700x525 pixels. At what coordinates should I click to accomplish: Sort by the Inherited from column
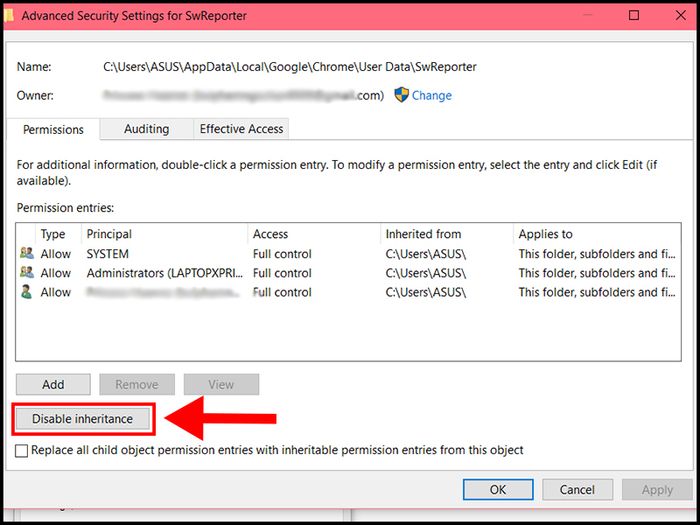pos(423,234)
